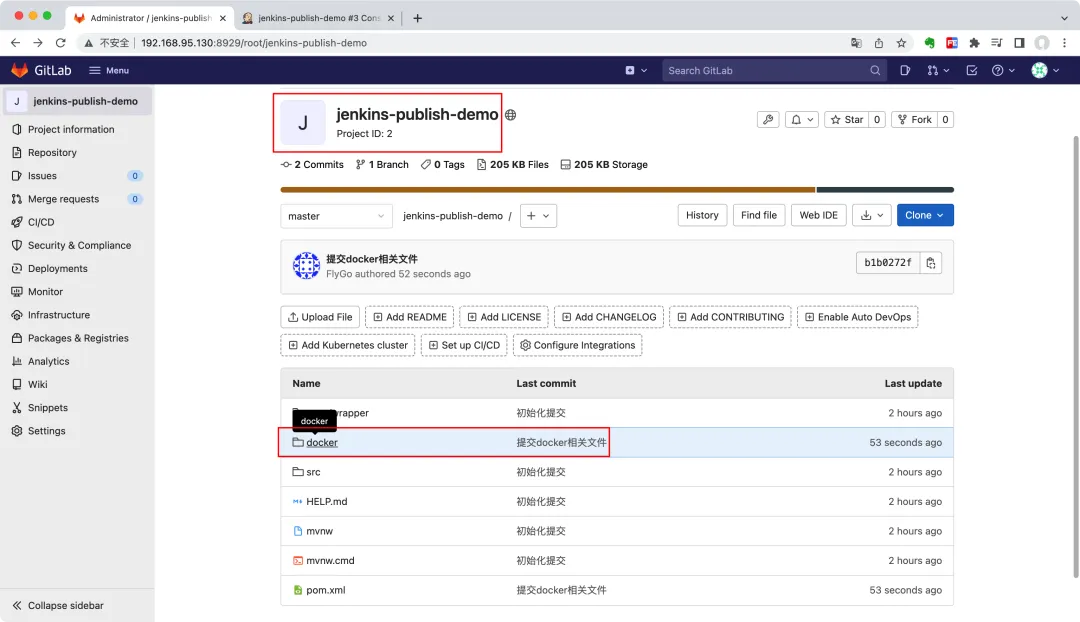Viewport: 1080px width, 622px height.
Task: Open the Web IDE
Action: click(x=818, y=215)
